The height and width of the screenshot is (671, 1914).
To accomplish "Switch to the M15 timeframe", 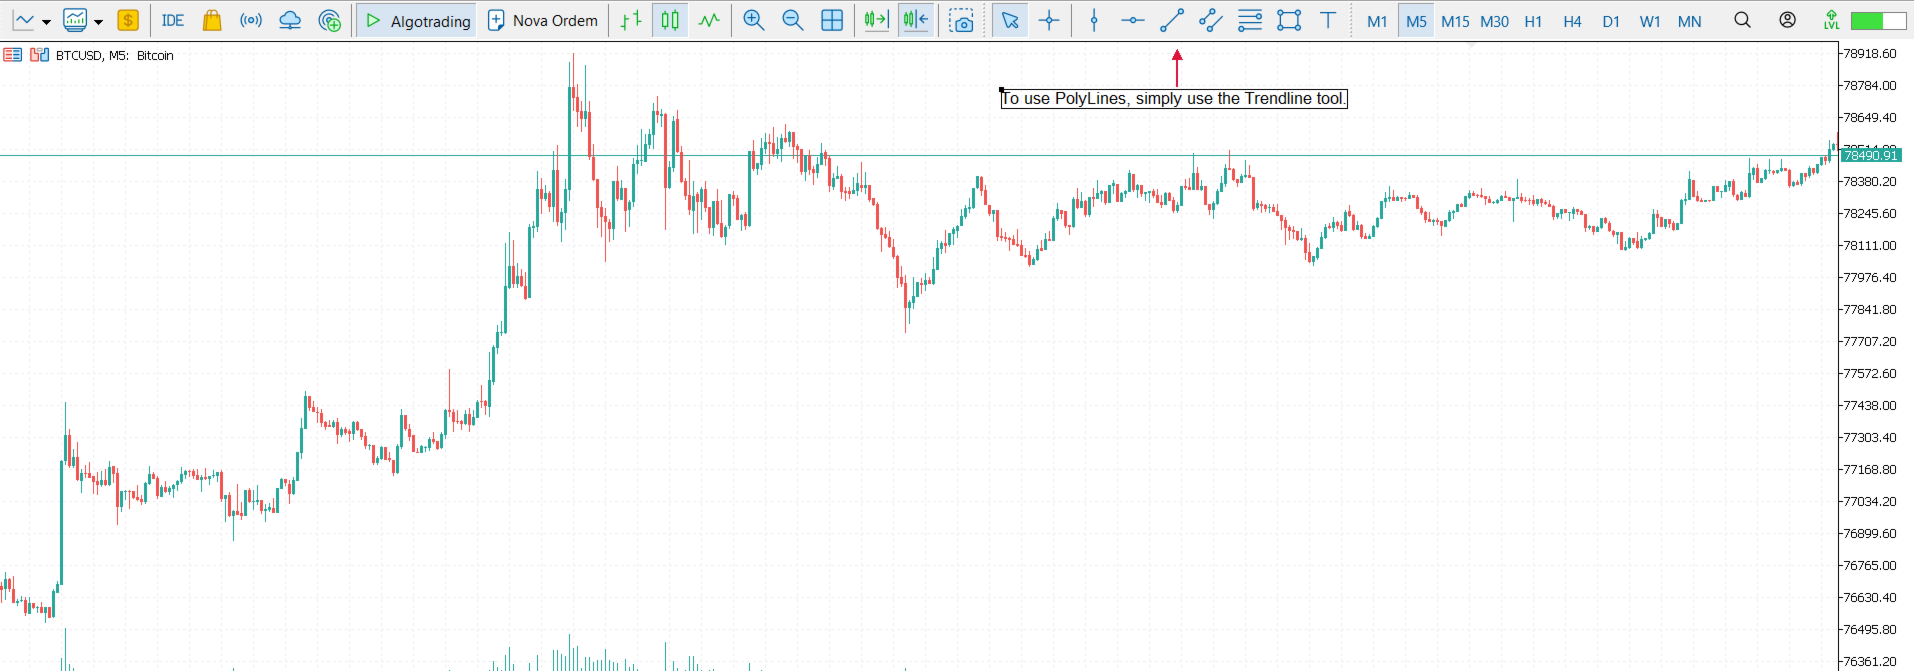I will 1455,21.
